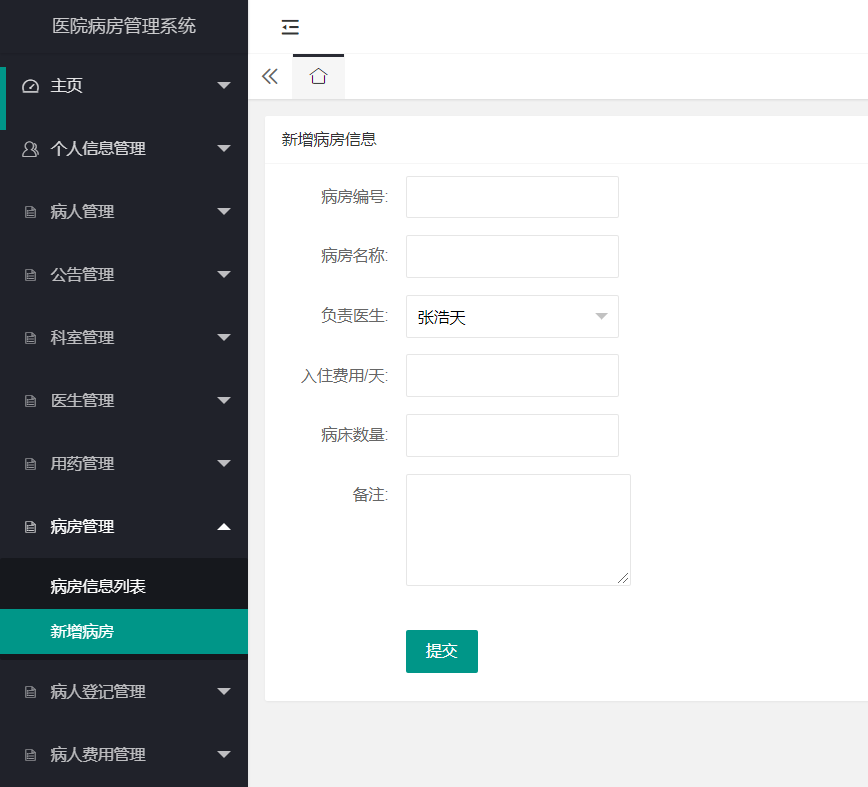Open the 病人费用管理 menu label

[98, 755]
